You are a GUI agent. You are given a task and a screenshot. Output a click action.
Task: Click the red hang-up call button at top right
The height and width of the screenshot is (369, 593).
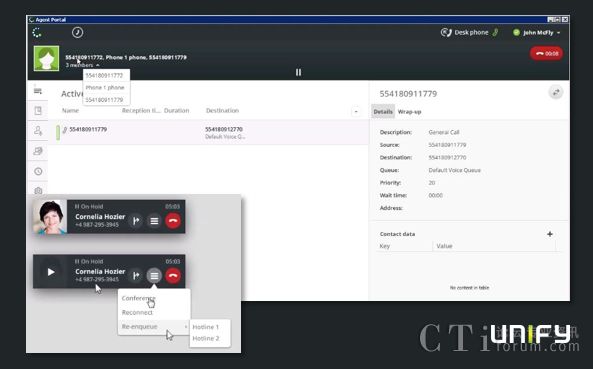coord(546,54)
